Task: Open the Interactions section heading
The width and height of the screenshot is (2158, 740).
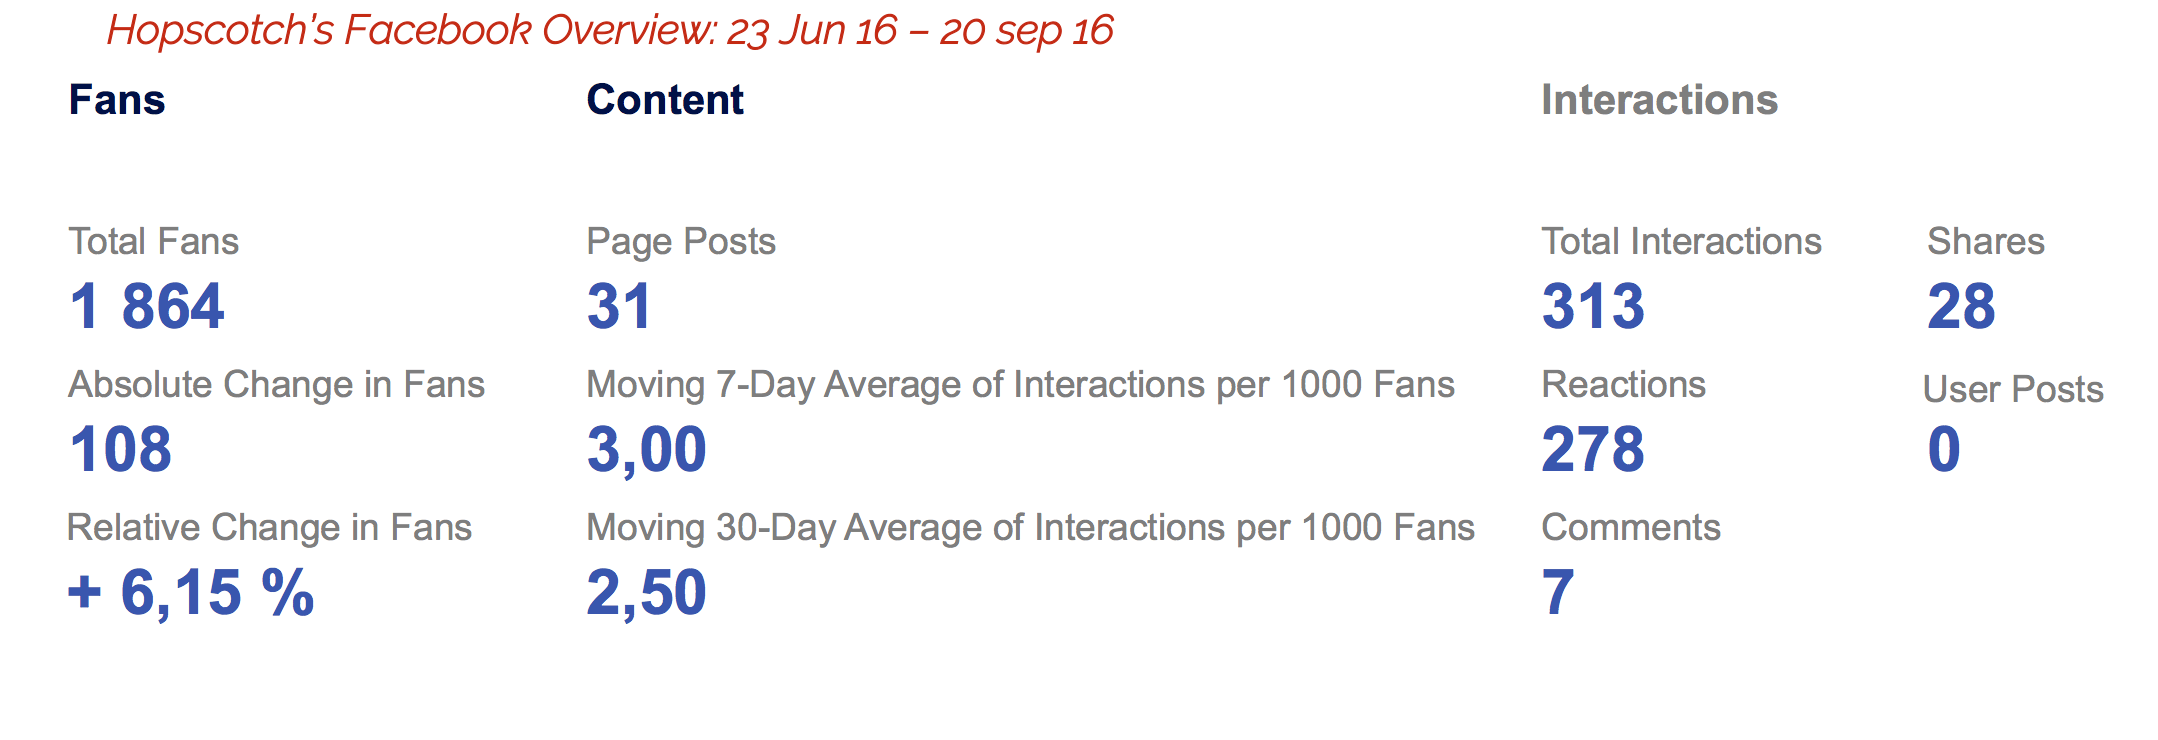Action: tap(1659, 100)
